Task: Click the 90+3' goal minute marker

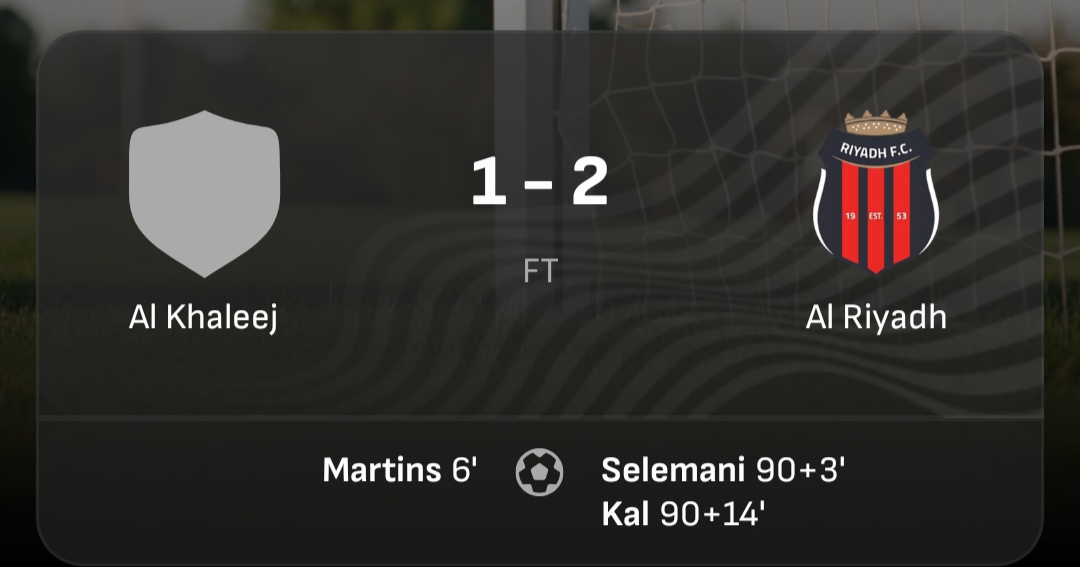Action: pos(800,471)
